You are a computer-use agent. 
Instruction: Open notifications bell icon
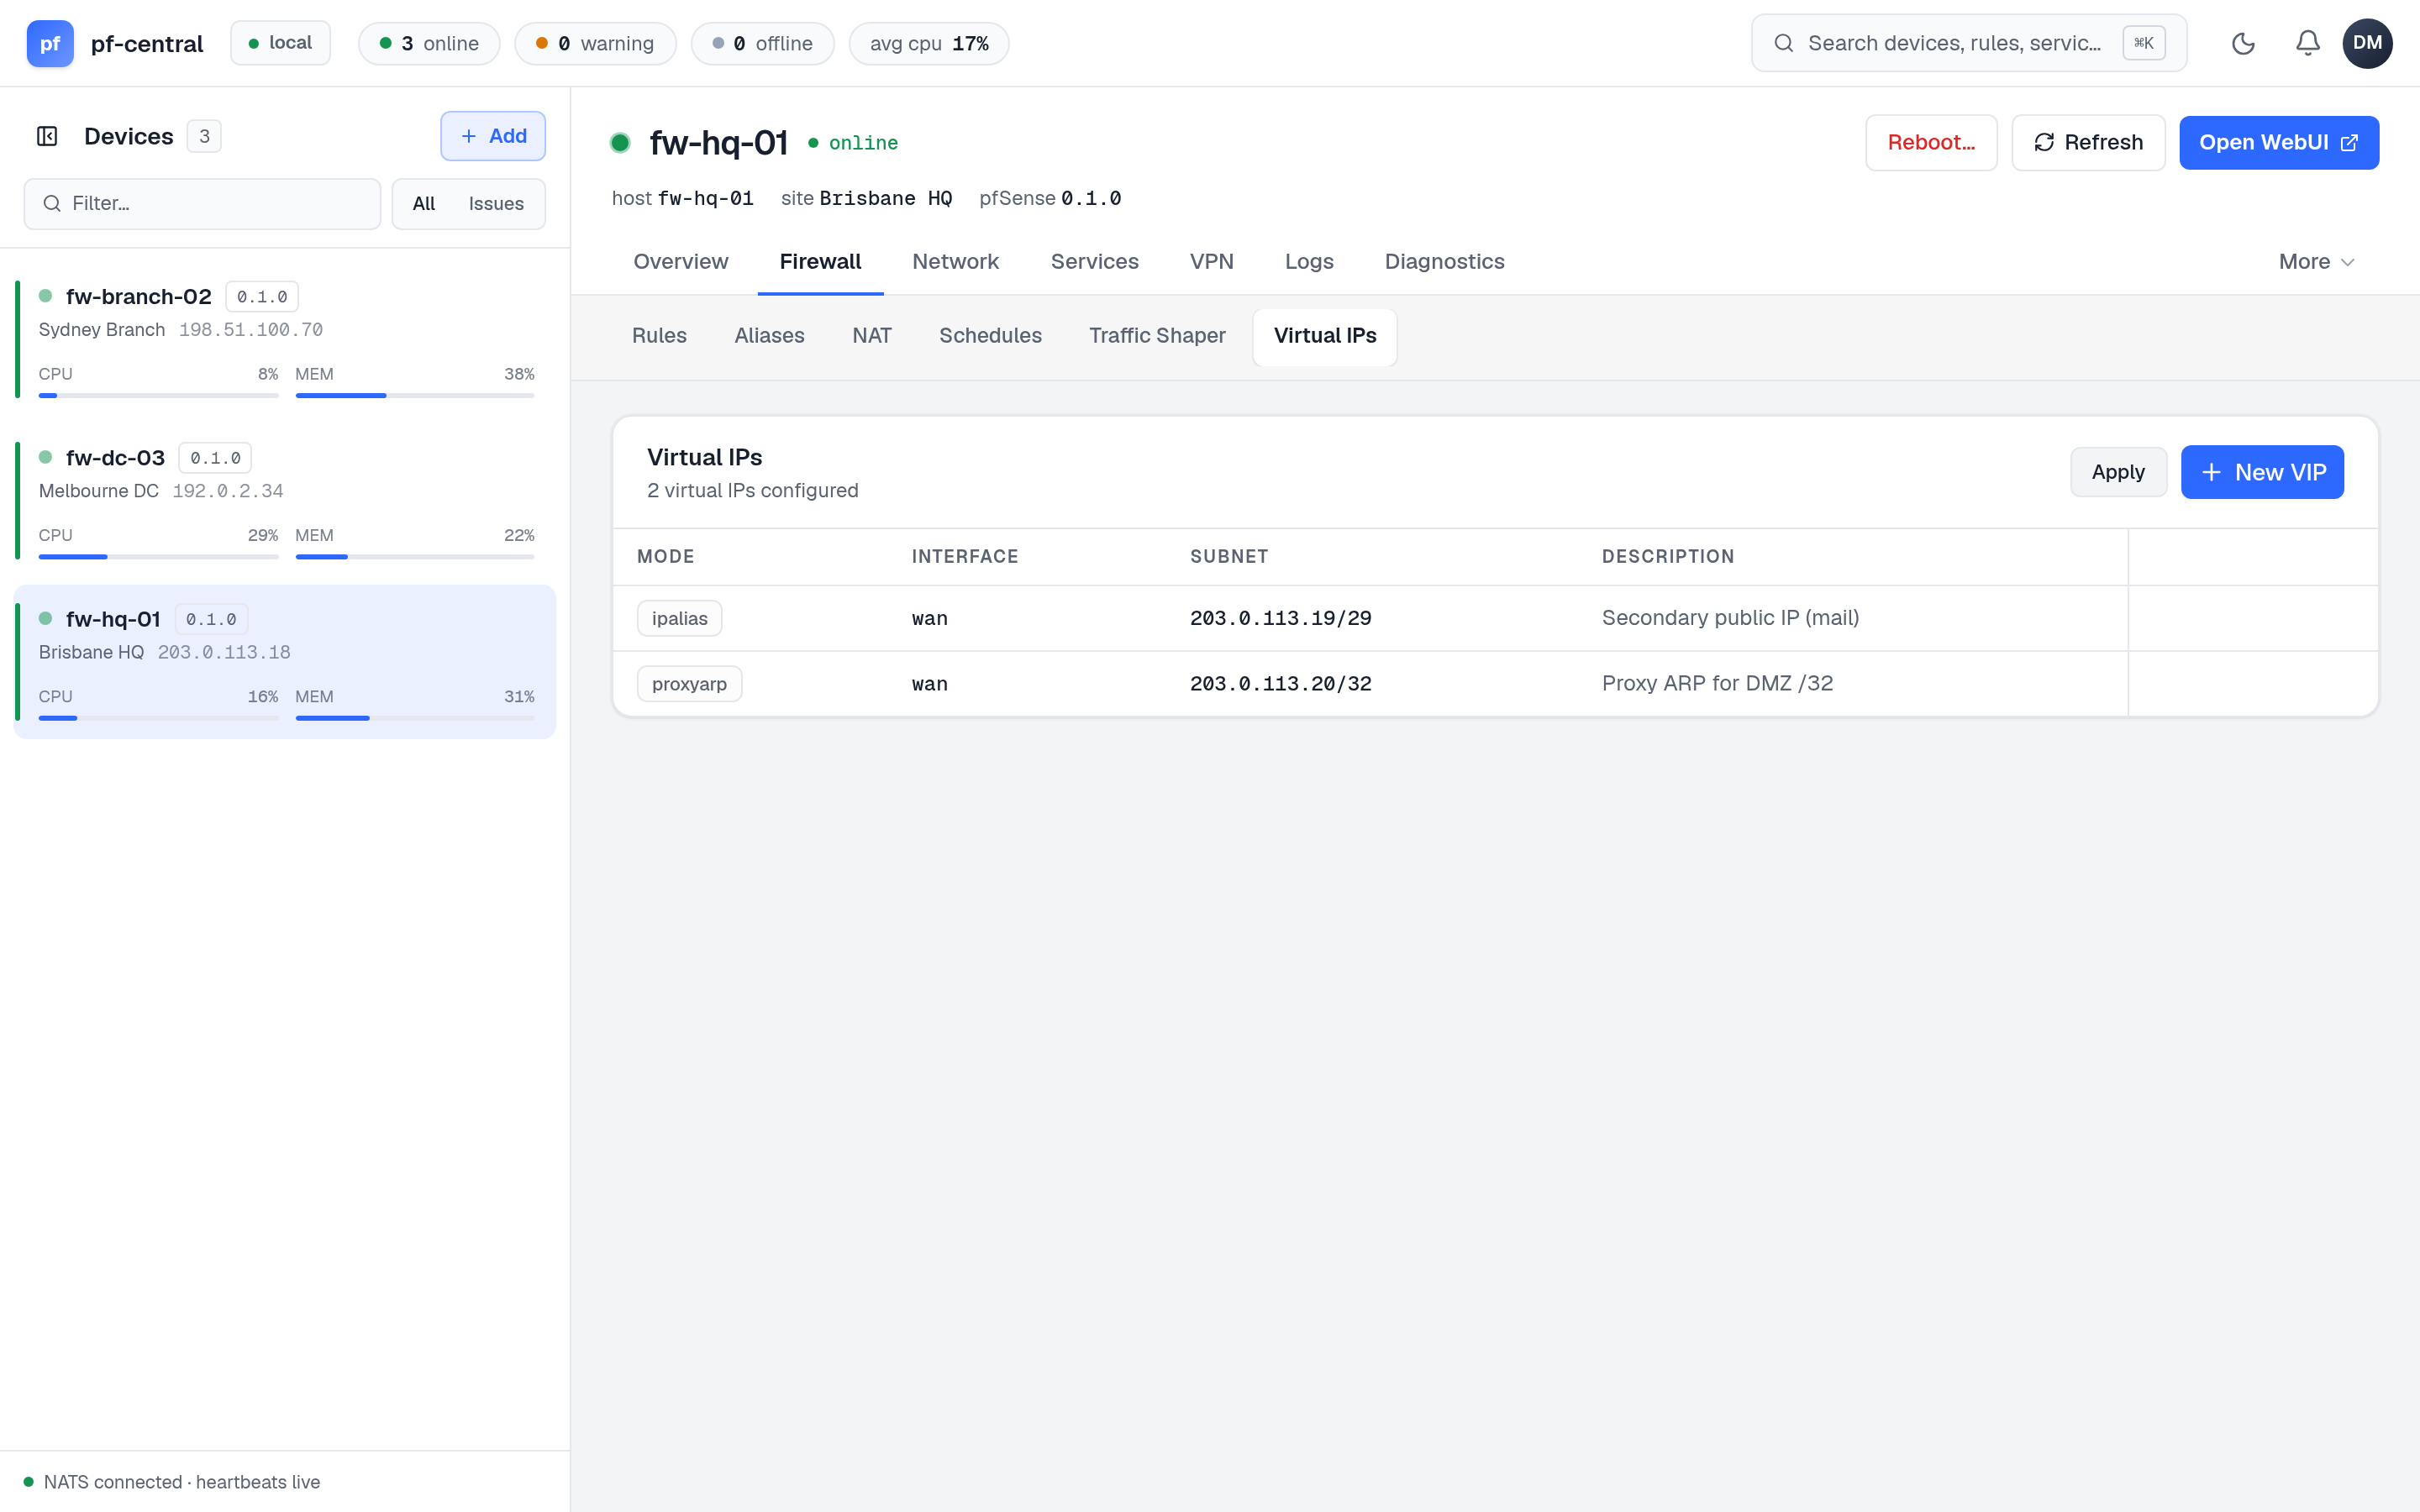[2307, 43]
